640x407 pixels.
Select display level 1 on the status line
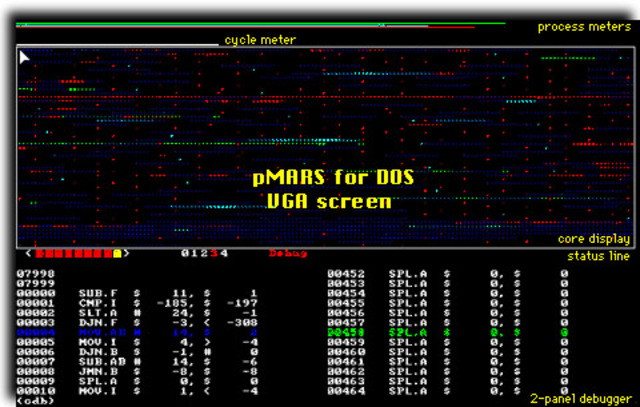194,254
